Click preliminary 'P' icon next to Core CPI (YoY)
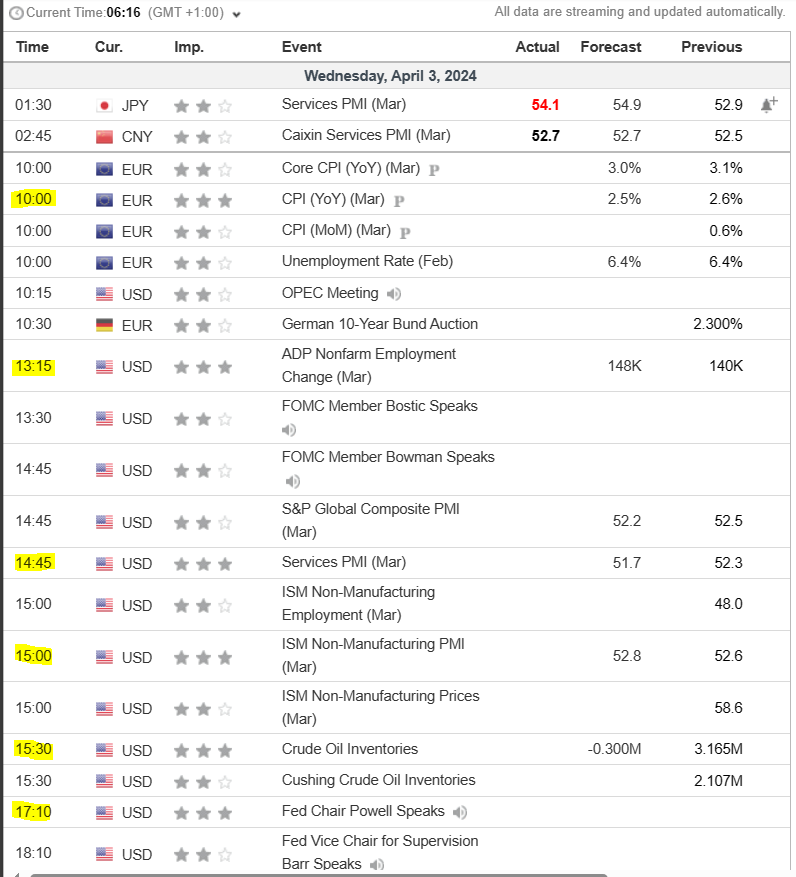The width and height of the screenshot is (796, 877). [434, 169]
